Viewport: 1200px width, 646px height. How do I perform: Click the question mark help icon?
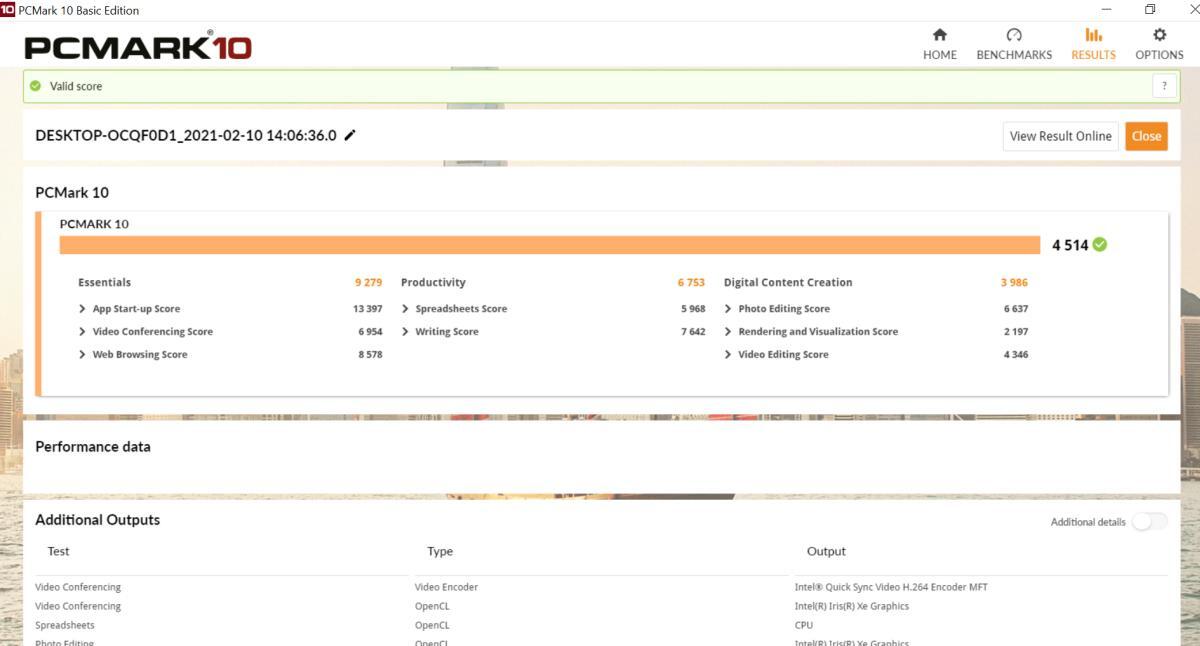tap(1164, 86)
